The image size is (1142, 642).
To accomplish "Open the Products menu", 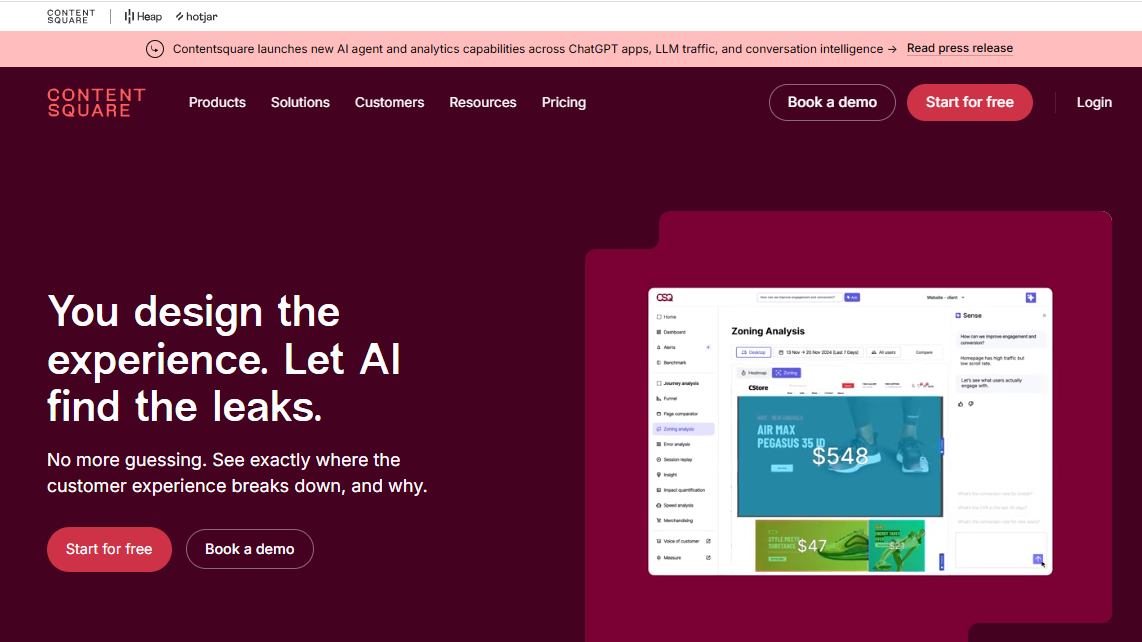I will click(217, 103).
